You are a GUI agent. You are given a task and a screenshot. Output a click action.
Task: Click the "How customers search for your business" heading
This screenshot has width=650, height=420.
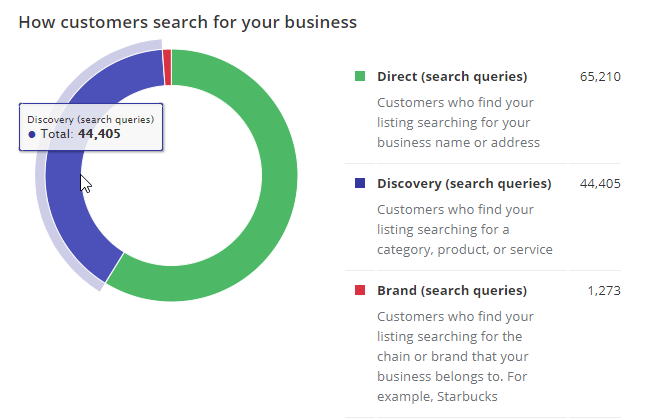coord(188,21)
